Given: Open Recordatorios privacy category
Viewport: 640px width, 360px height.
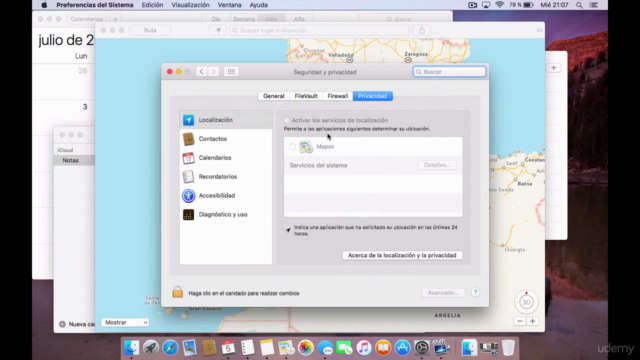Looking at the screenshot, I should pos(226,177).
